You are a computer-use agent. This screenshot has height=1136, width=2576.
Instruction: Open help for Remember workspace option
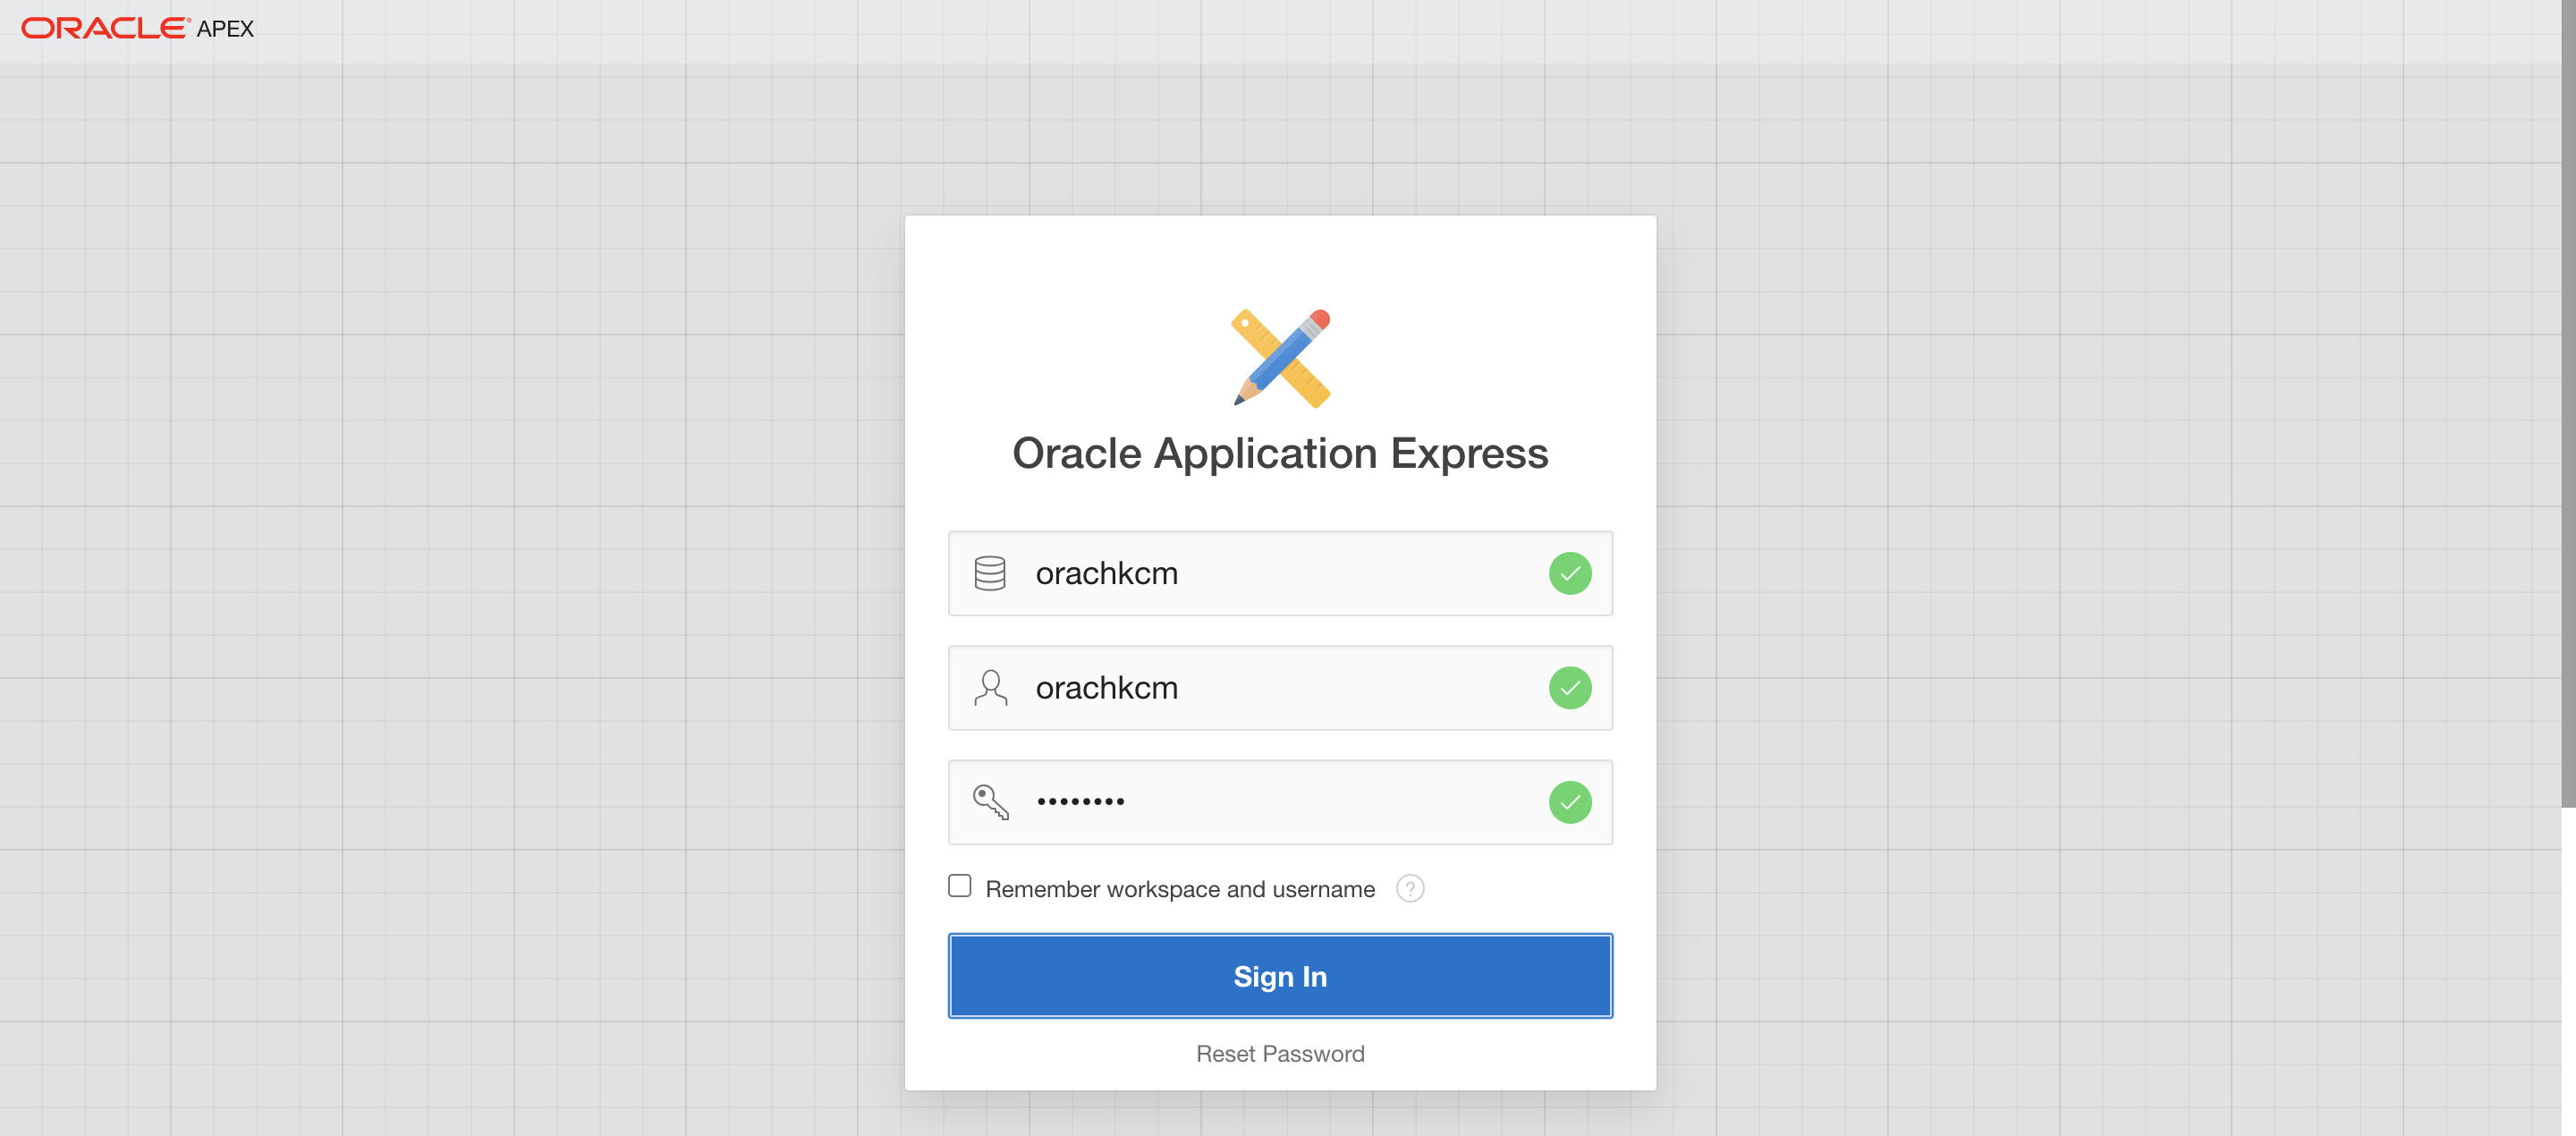click(1409, 888)
